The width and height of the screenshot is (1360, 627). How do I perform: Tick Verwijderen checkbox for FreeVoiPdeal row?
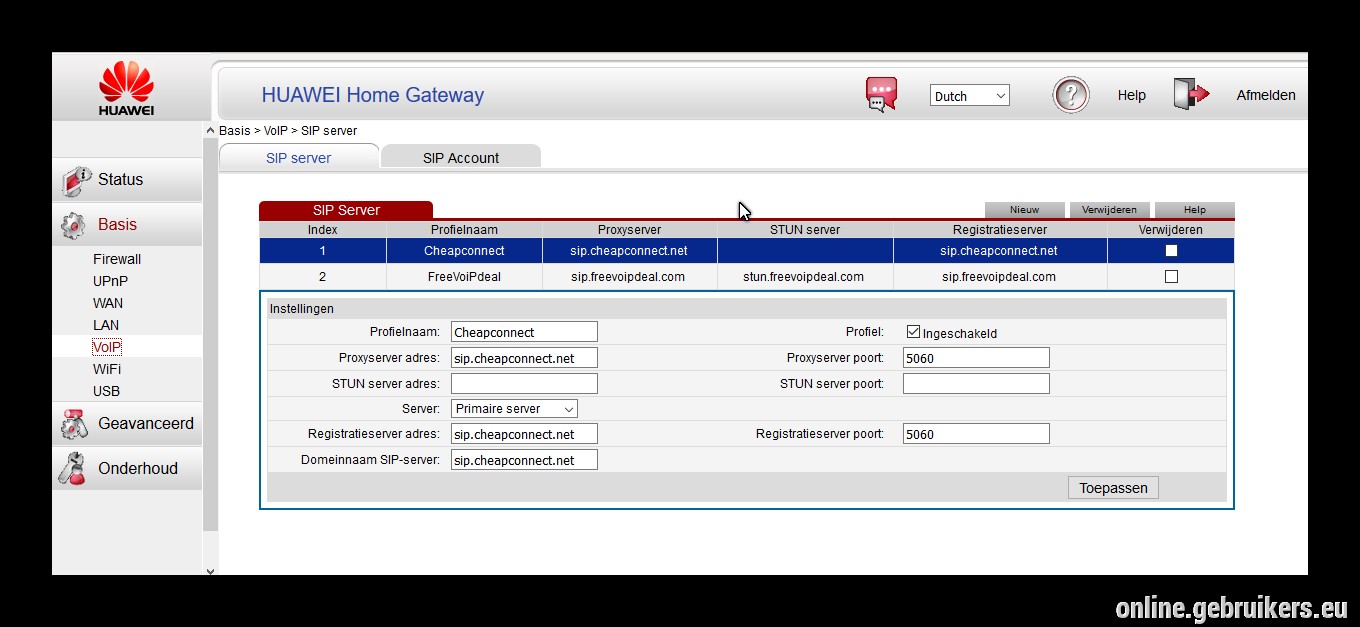pyautogui.click(x=1171, y=277)
